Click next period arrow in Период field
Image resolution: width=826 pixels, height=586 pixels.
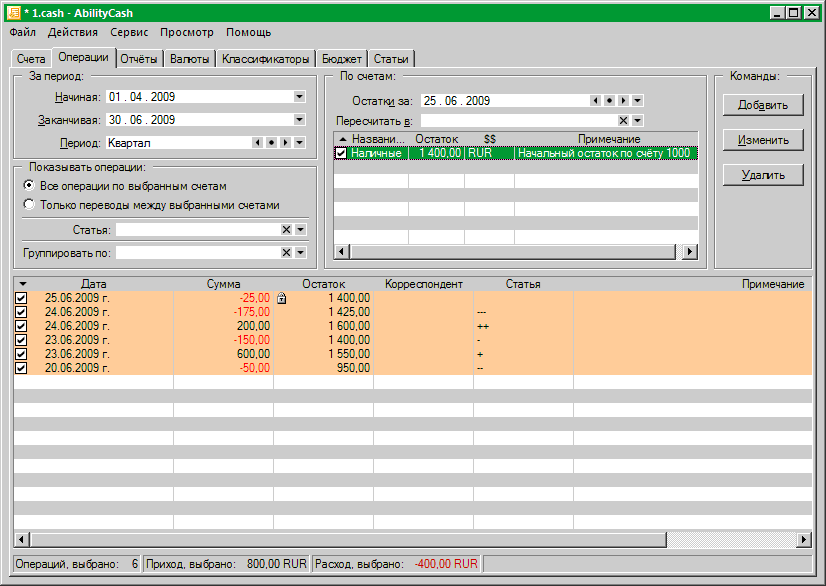[x=285, y=143]
